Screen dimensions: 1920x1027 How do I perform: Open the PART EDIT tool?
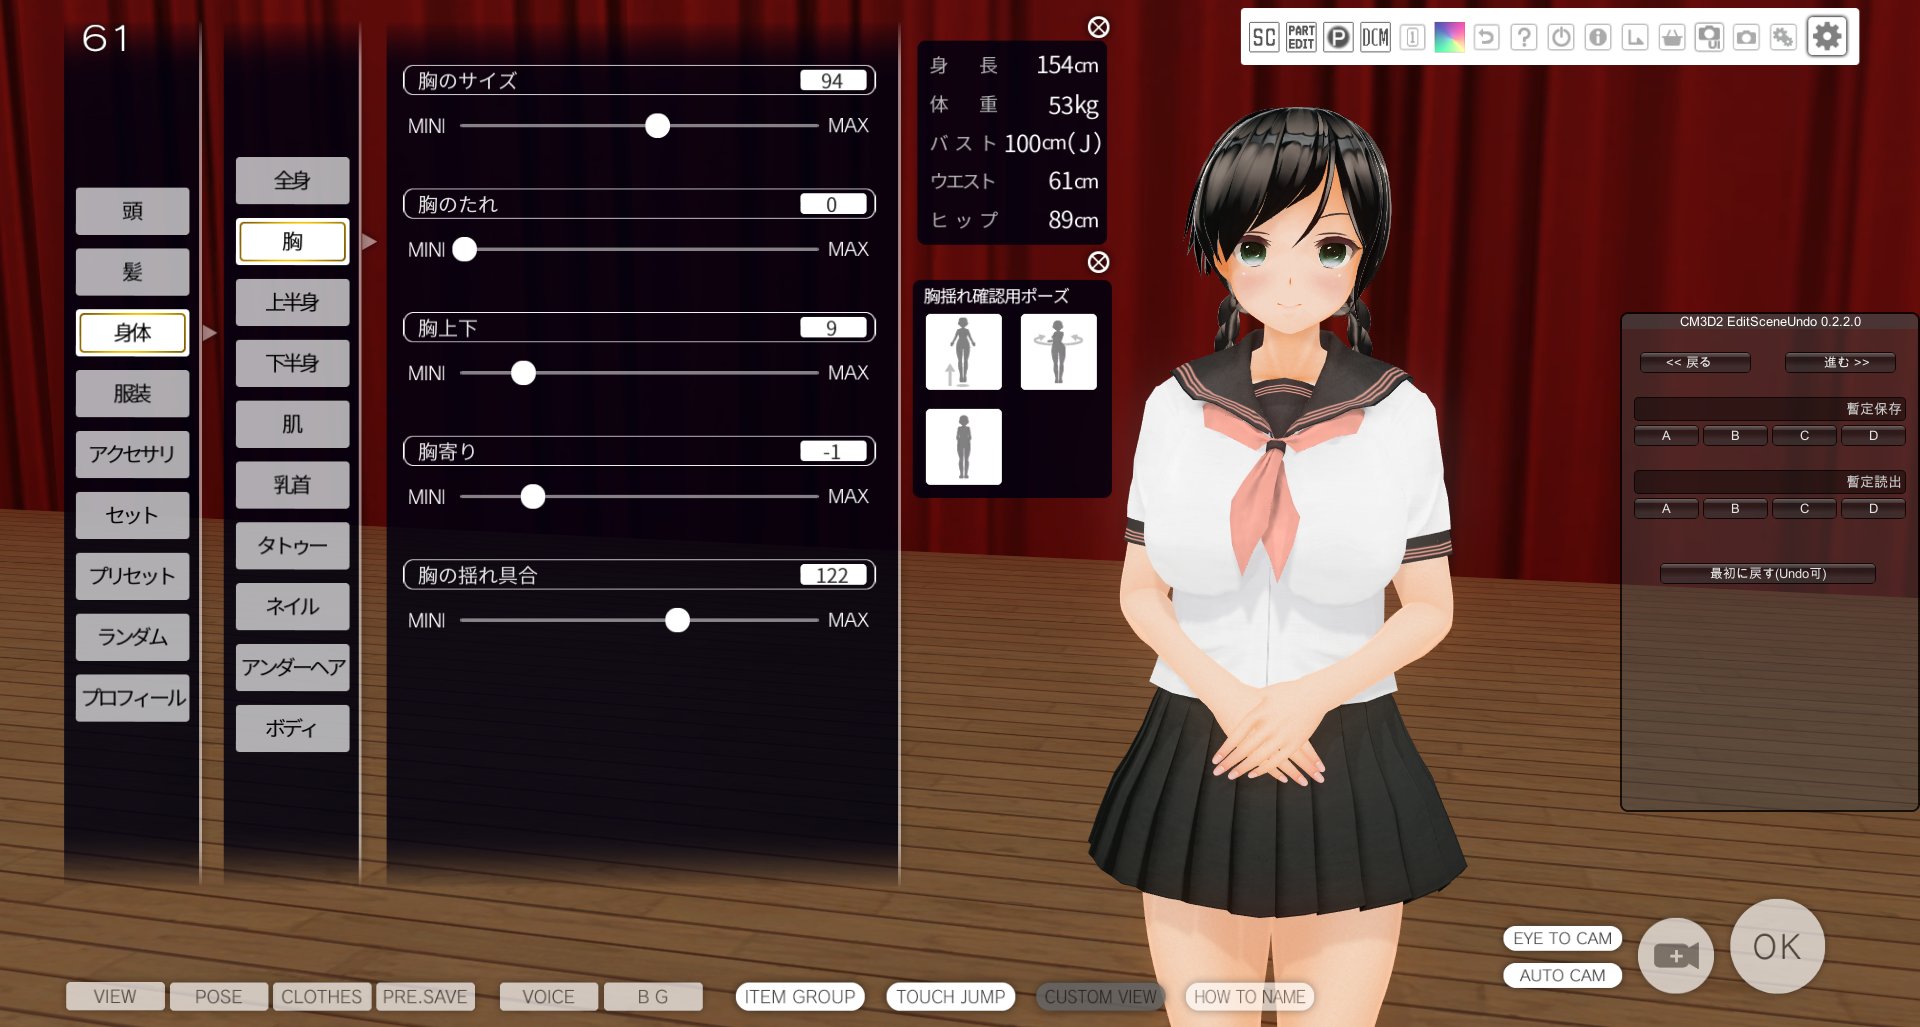[x=1301, y=38]
